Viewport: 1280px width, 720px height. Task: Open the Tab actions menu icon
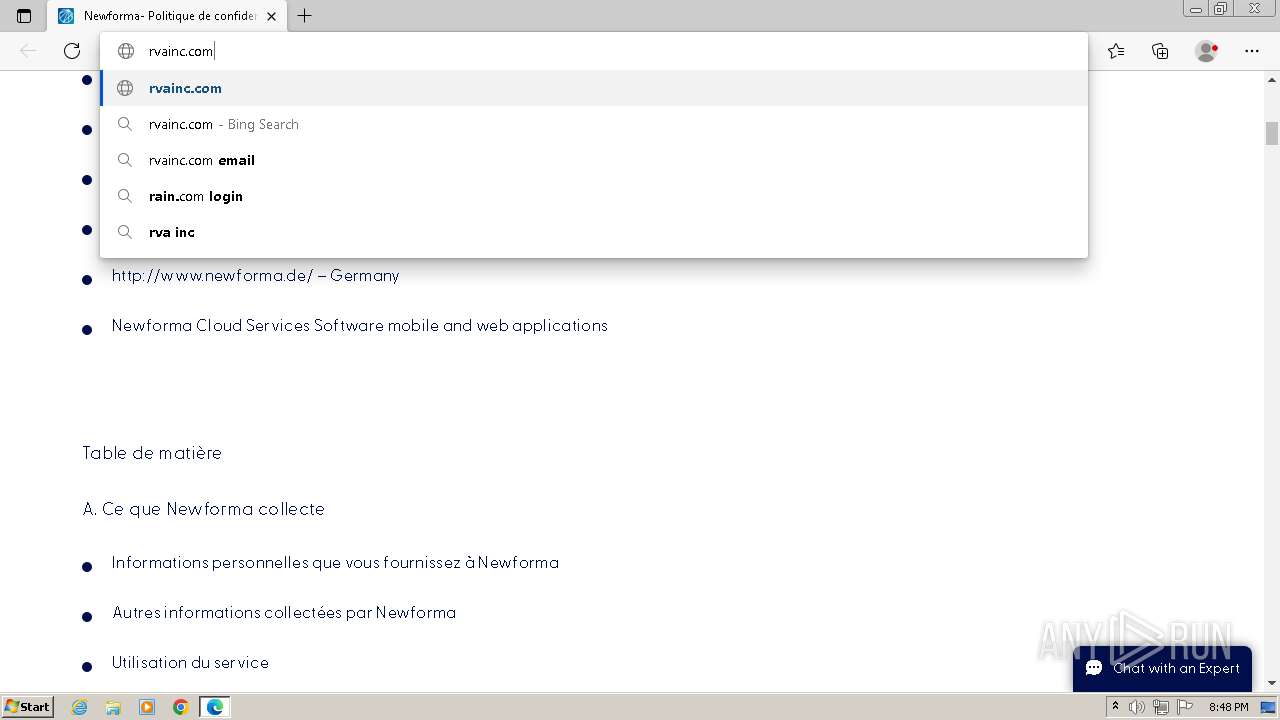coord(24,16)
